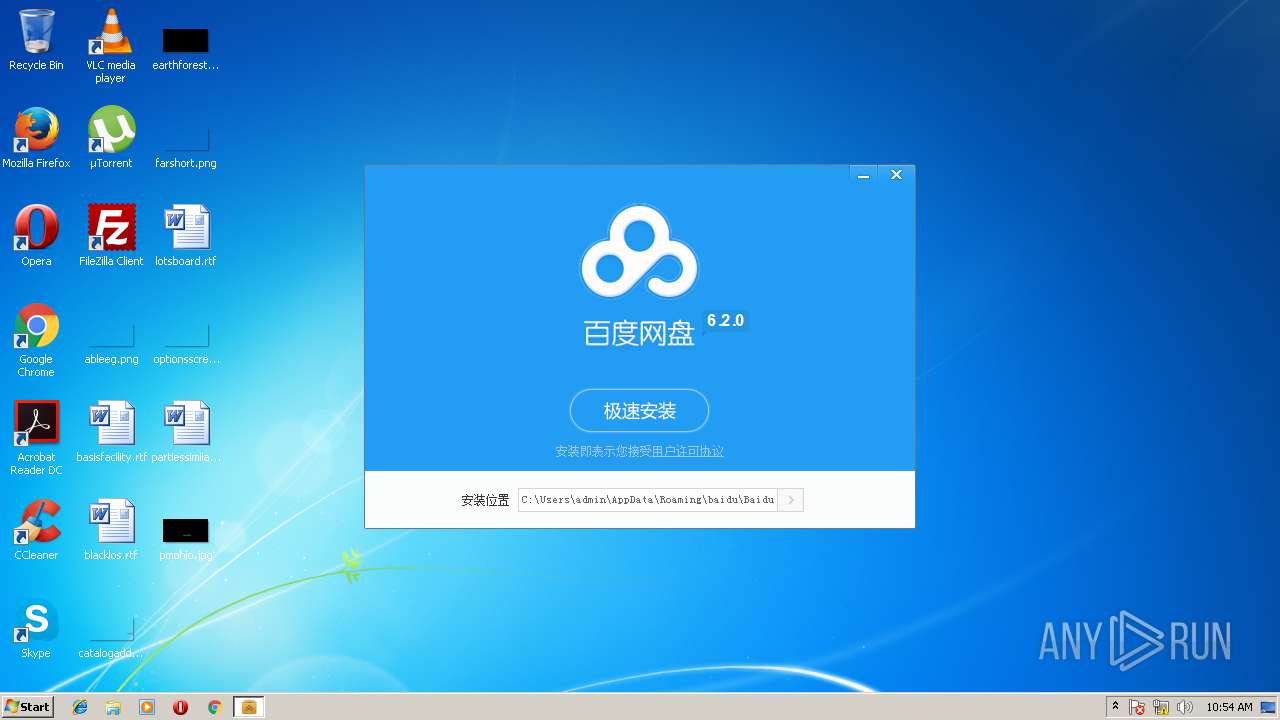Image resolution: width=1280 pixels, height=720 pixels.
Task: Open the 用户许可协议 license agreement link
Action: point(688,452)
